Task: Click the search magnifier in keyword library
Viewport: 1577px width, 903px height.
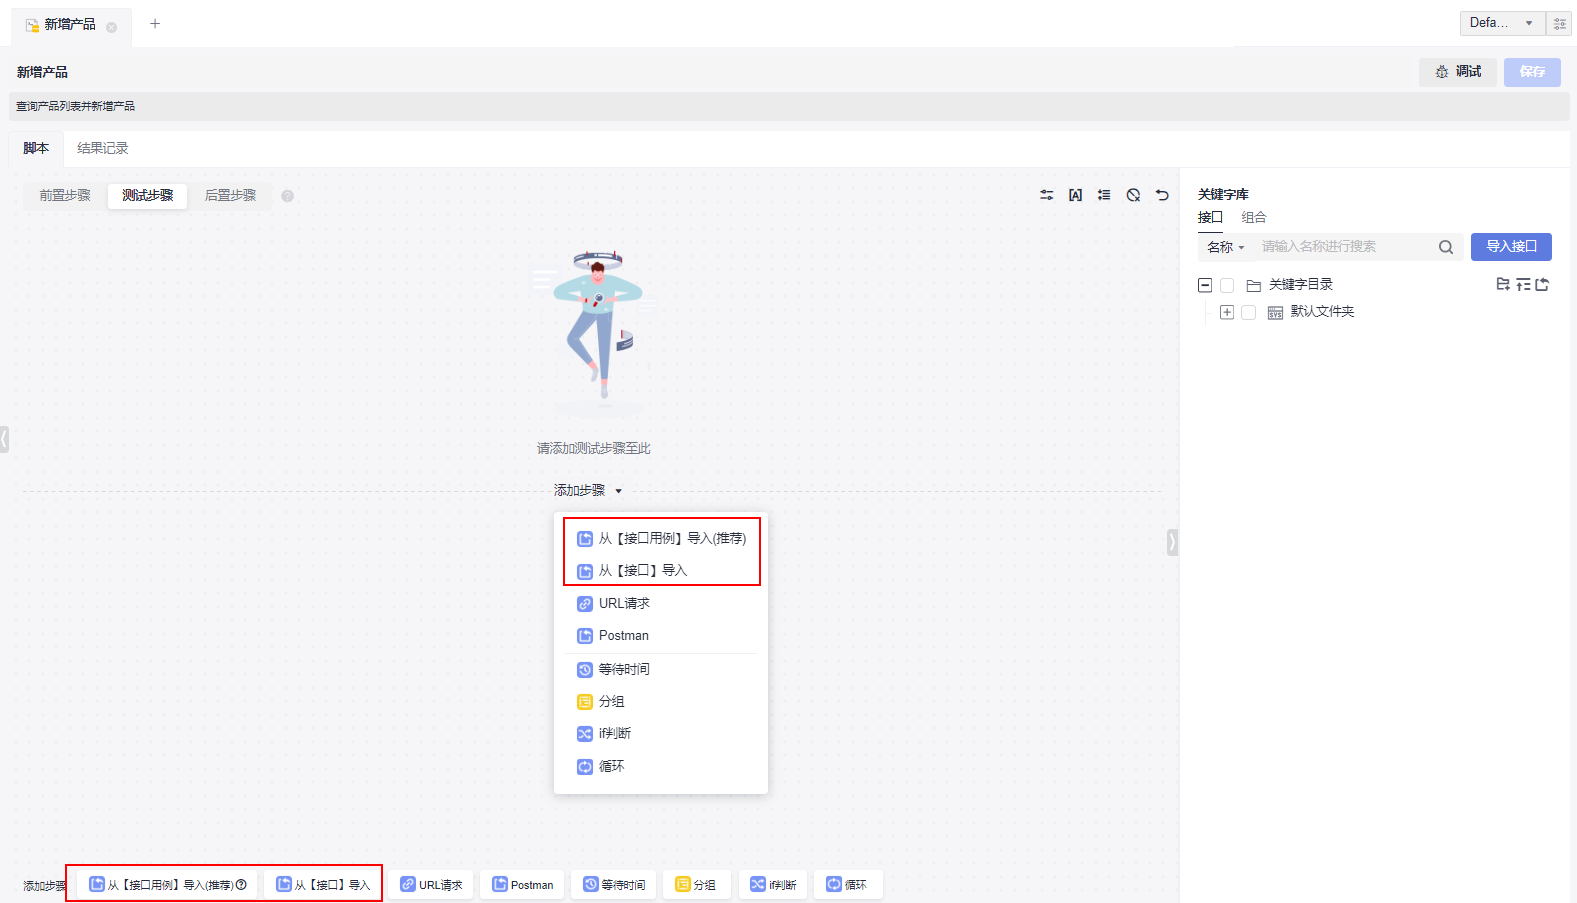Action: [x=1446, y=247]
